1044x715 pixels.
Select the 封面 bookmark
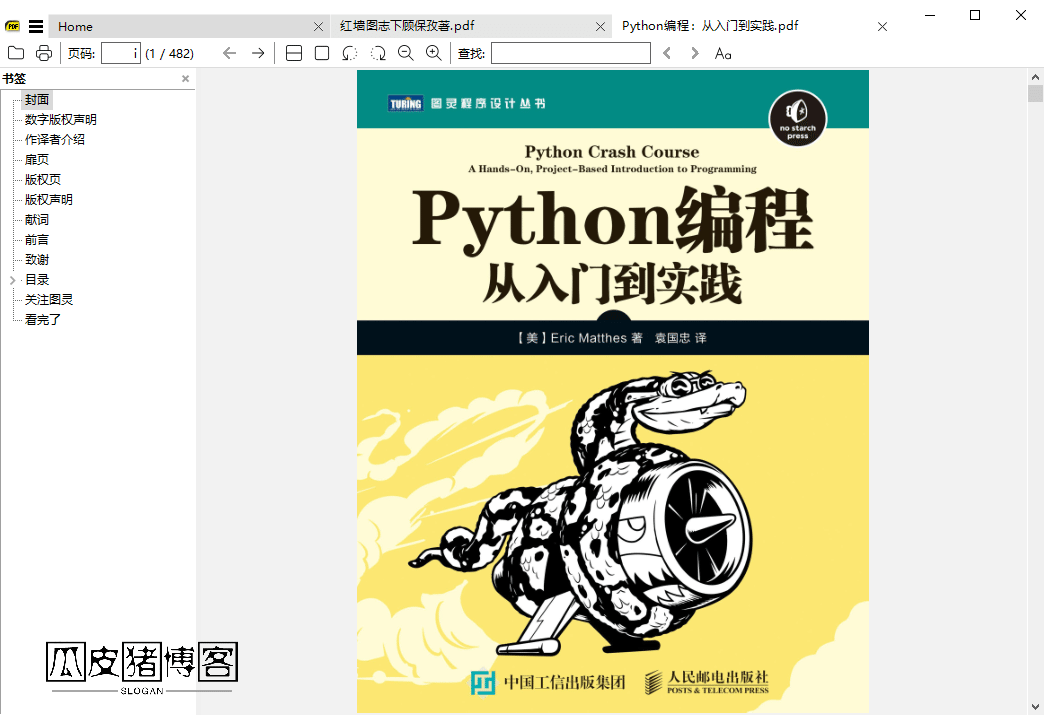tap(37, 100)
